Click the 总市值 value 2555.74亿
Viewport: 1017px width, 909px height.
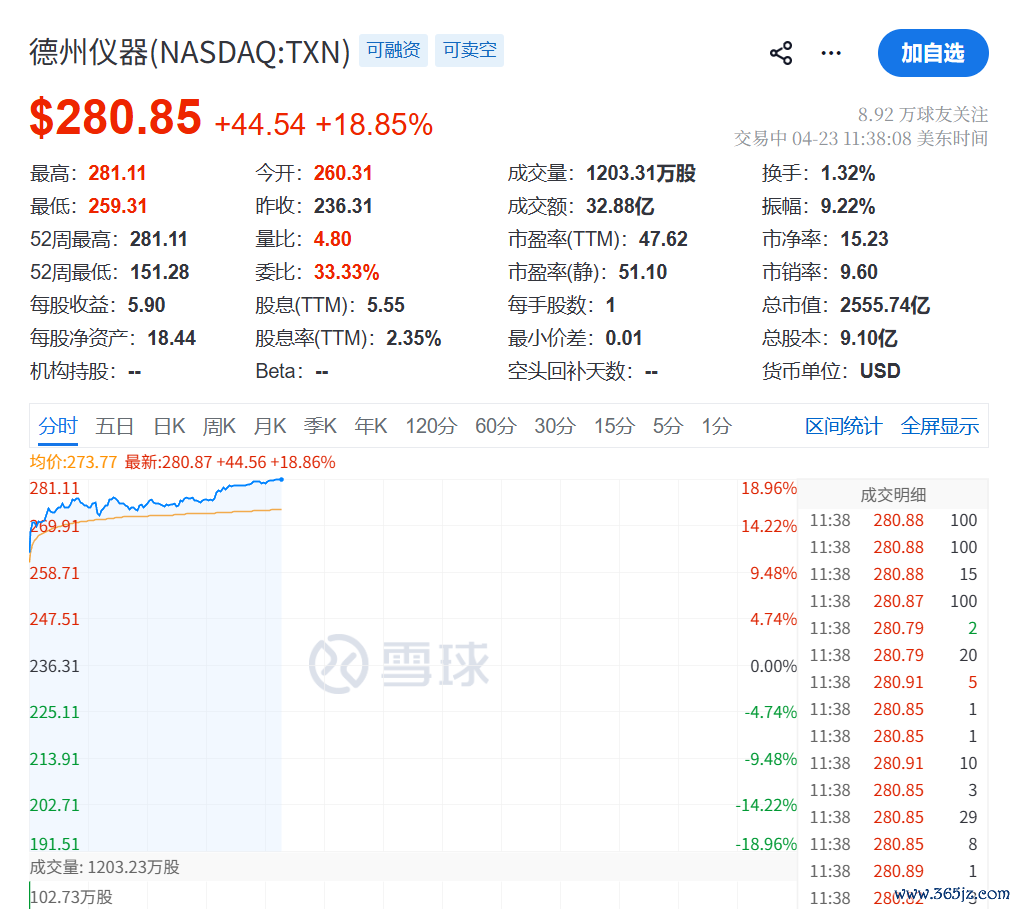(885, 305)
